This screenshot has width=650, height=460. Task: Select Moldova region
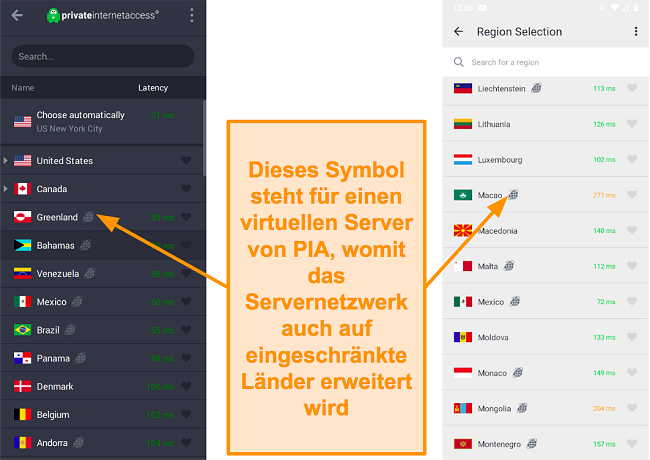pos(546,337)
